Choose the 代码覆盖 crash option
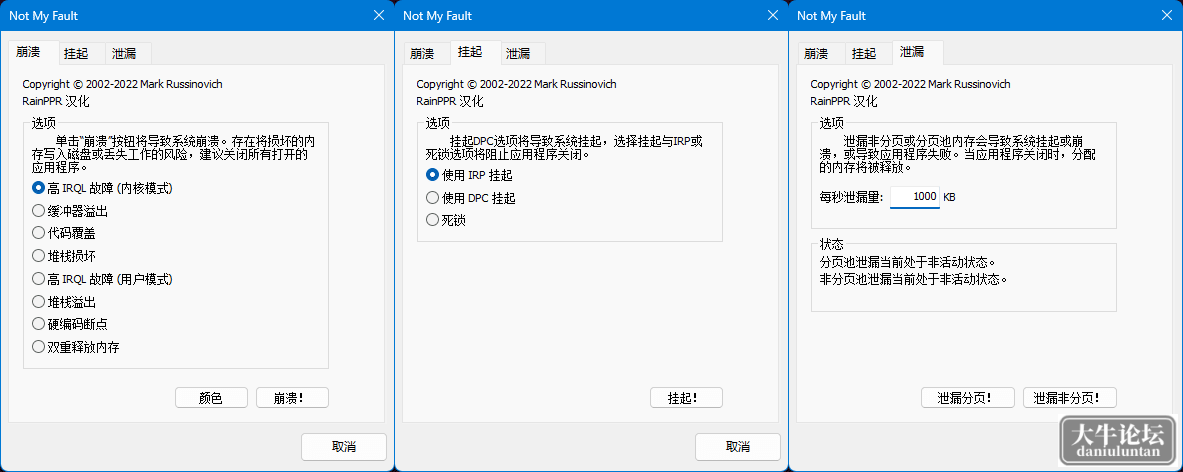The image size is (1183, 472). point(64,234)
